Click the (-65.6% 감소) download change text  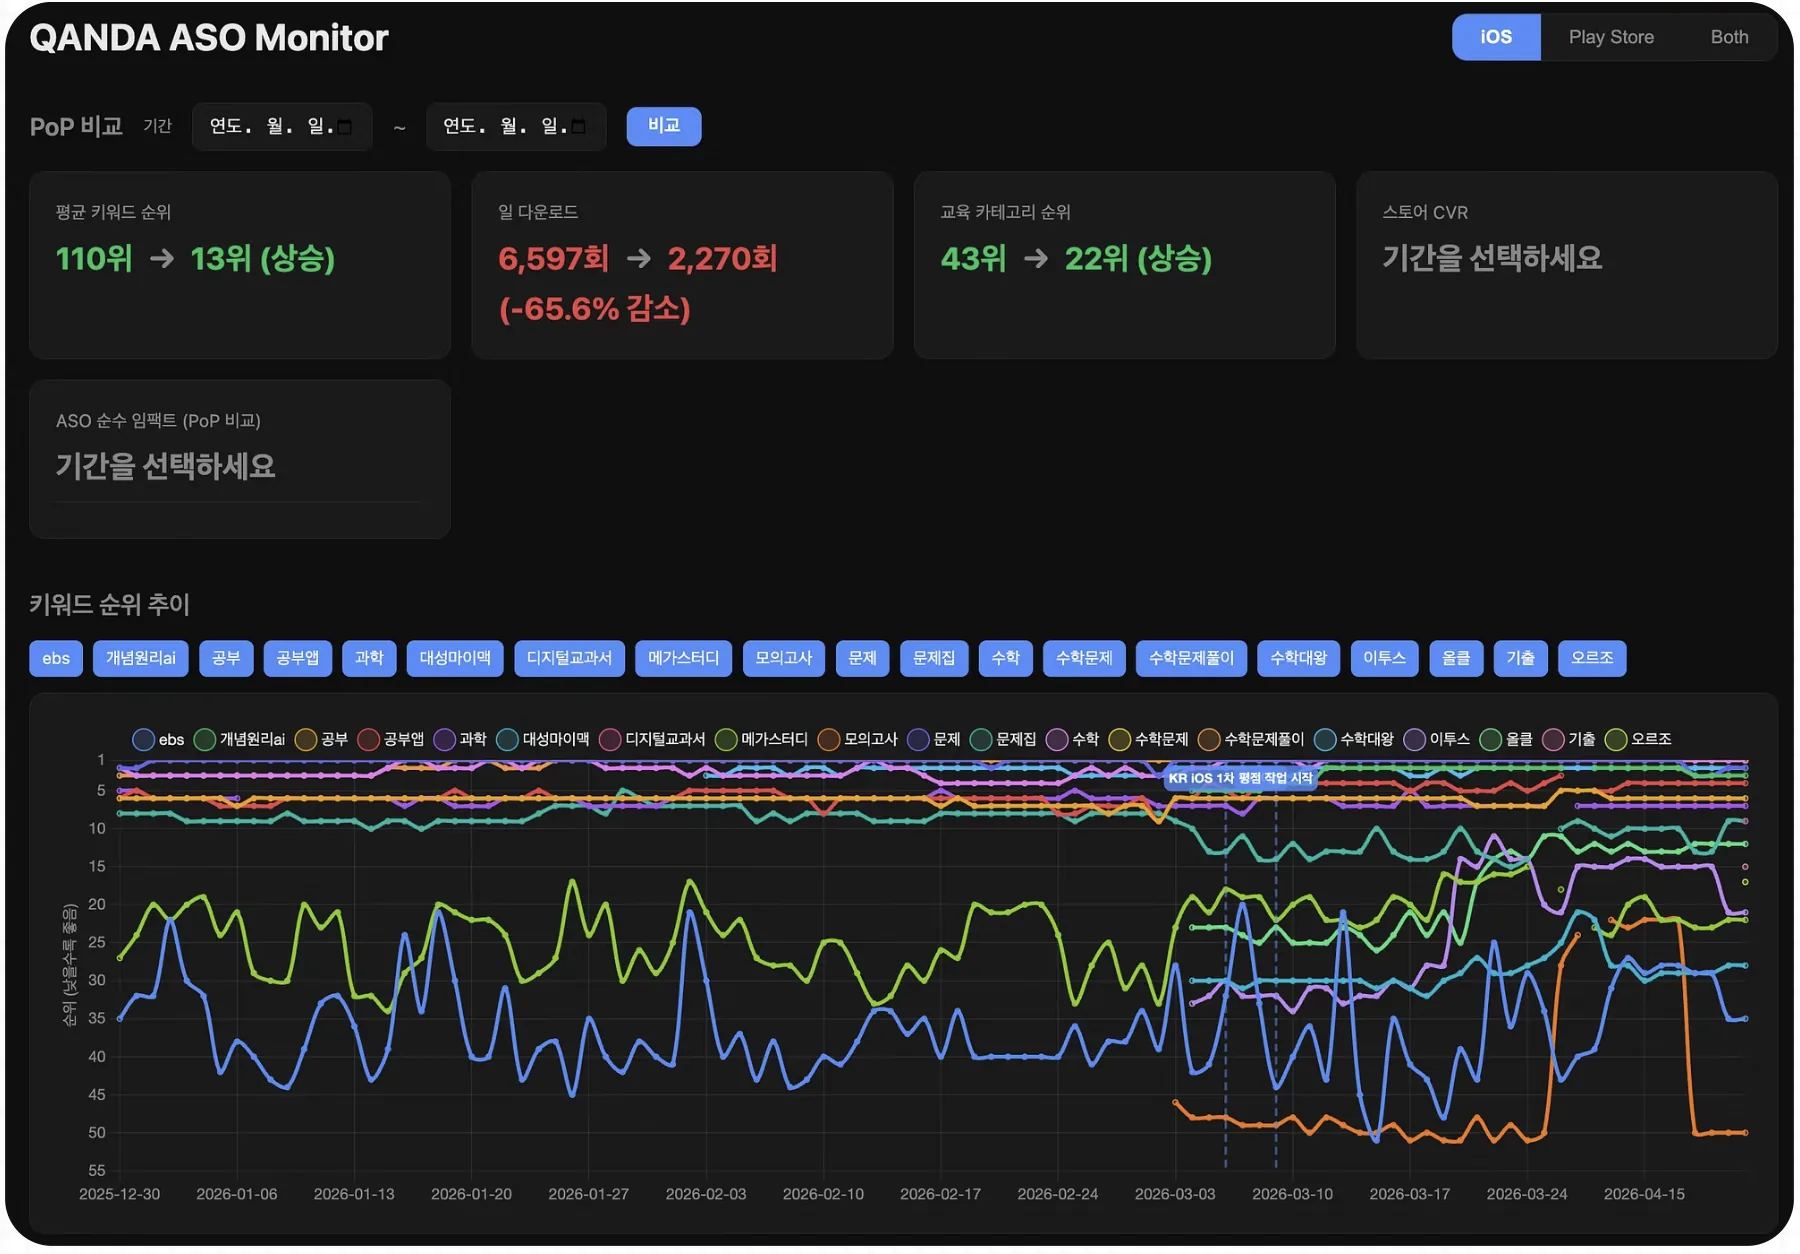594,309
